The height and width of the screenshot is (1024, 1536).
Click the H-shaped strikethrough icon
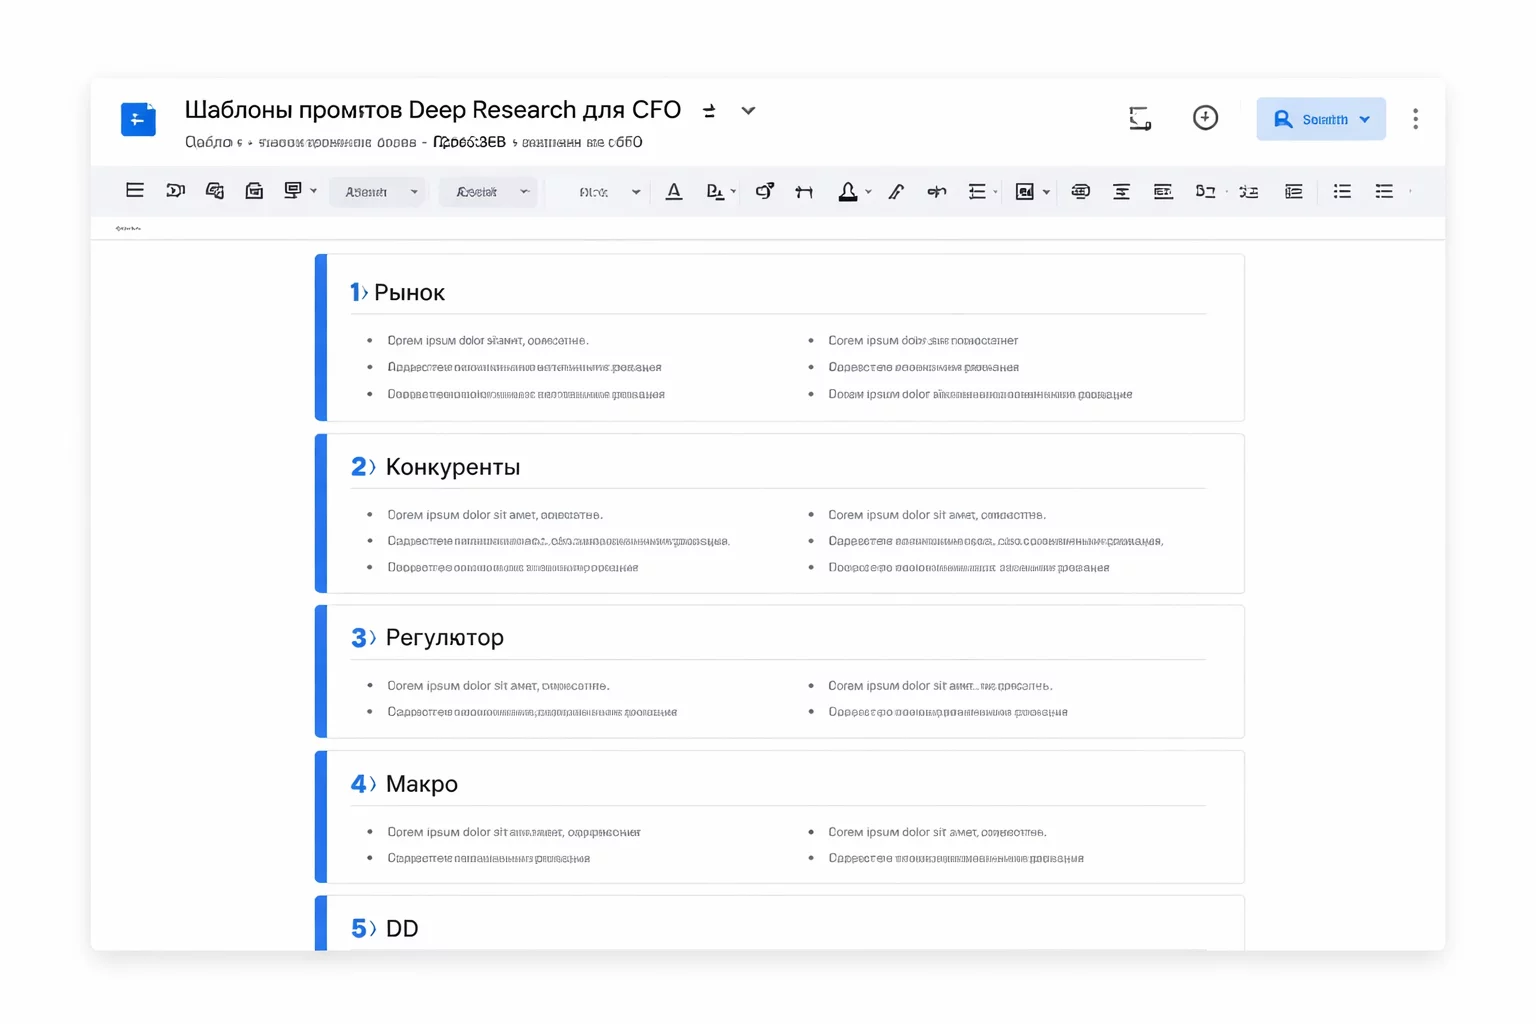(x=804, y=192)
